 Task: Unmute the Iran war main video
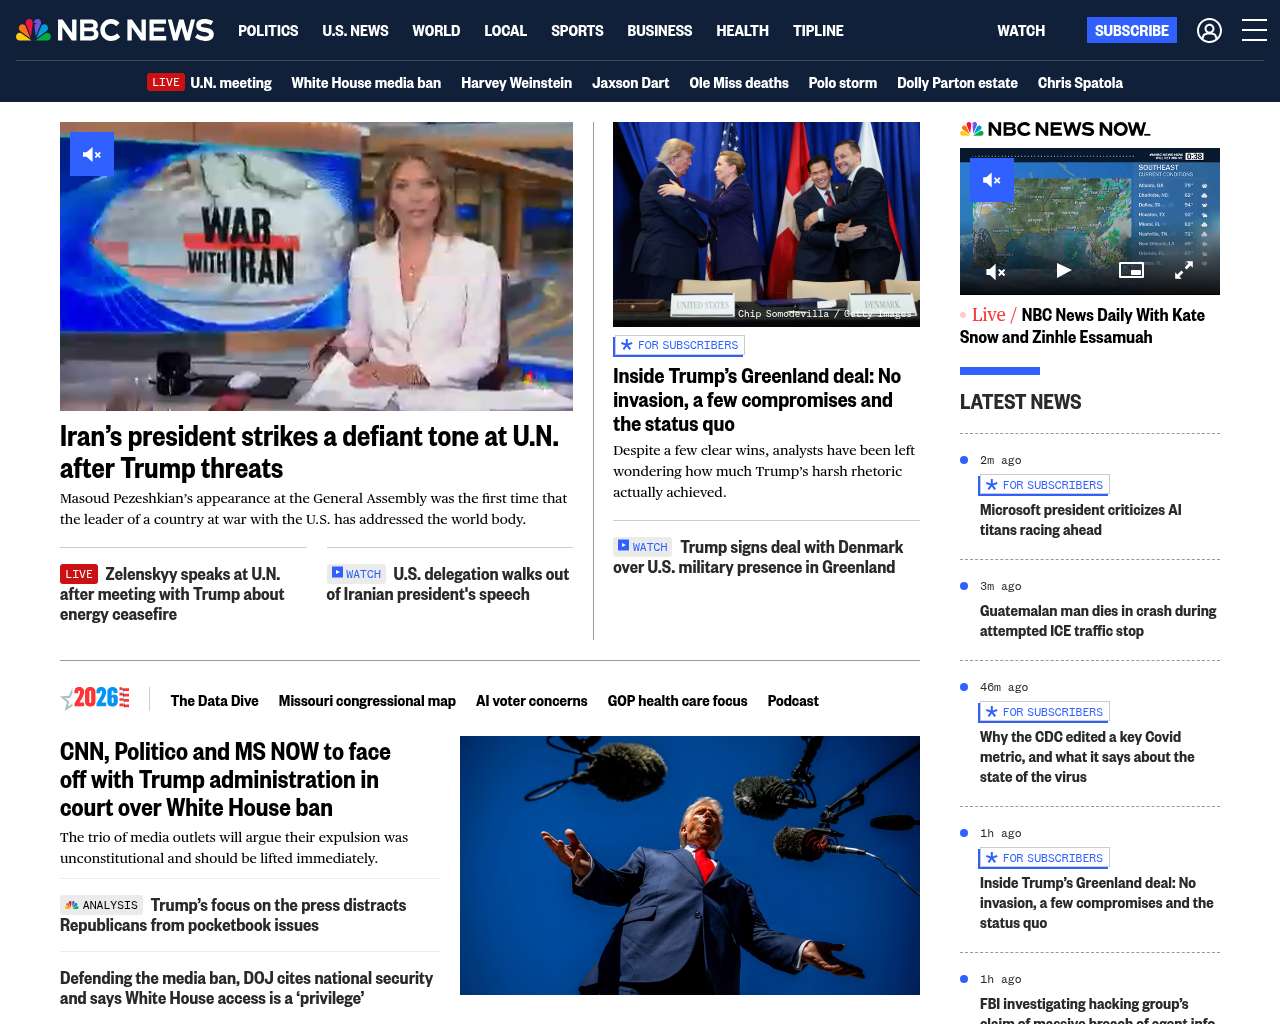pos(92,154)
